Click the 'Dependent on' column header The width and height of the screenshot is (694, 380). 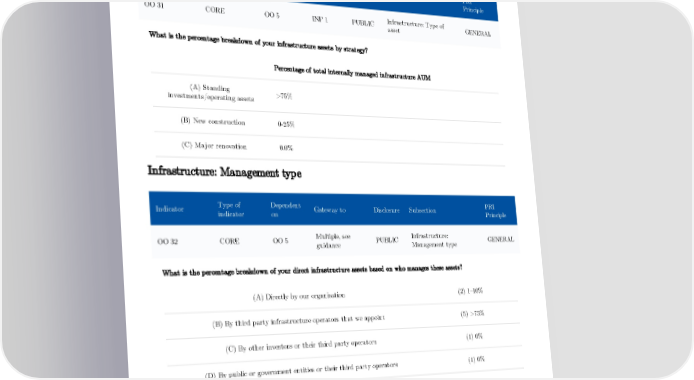pyautogui.click(x=285, y=210)
